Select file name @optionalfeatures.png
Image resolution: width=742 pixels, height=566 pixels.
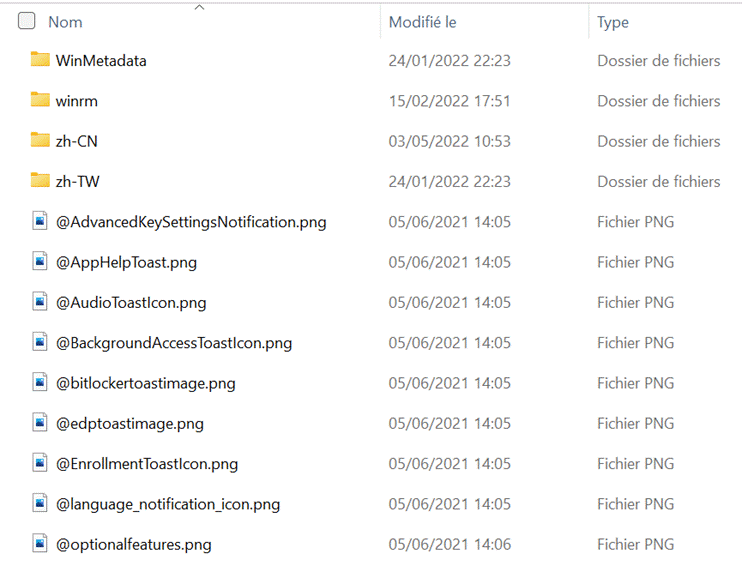[133, 544]
